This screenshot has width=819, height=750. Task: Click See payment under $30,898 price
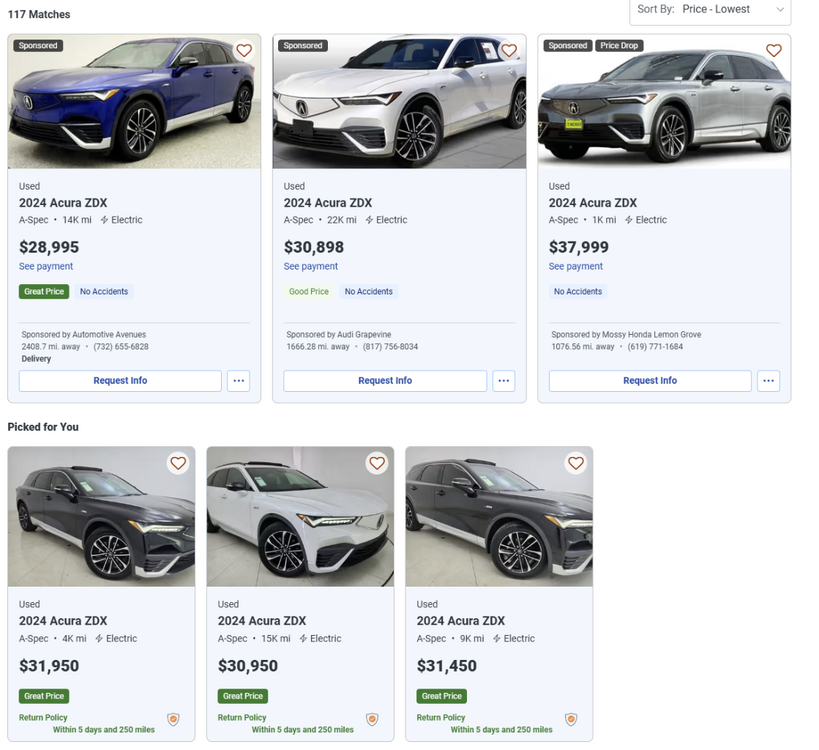pyautogui.click(x=311, y=267)
